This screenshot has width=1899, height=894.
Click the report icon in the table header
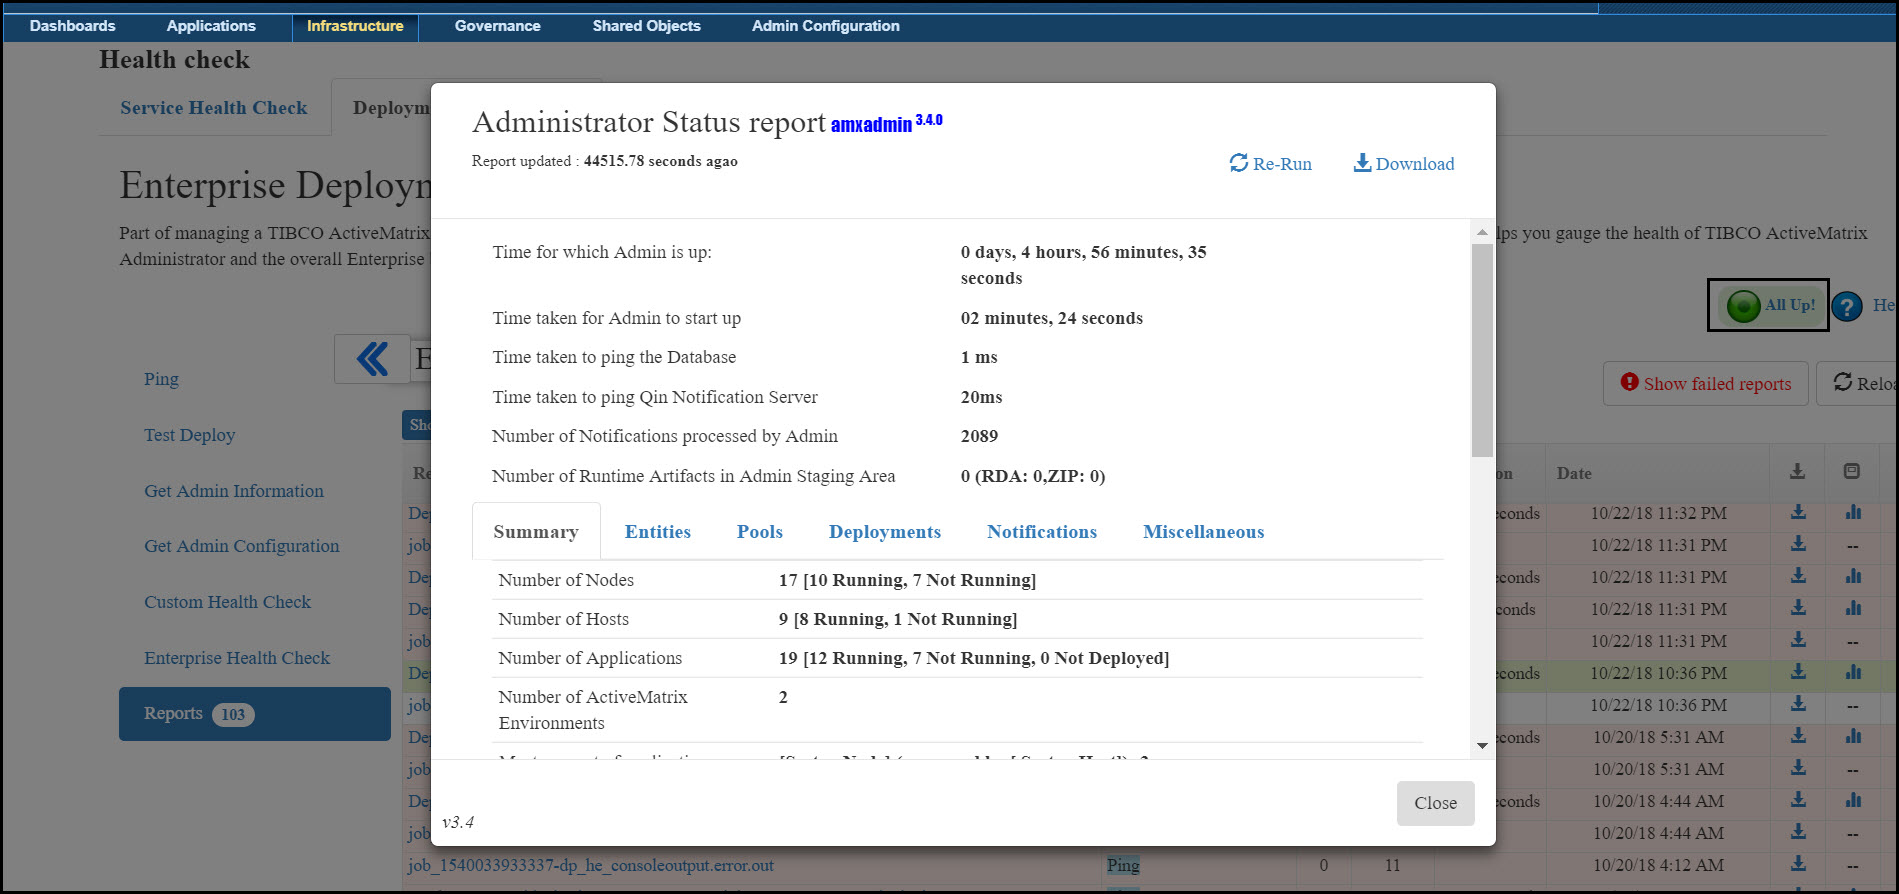1852,471
